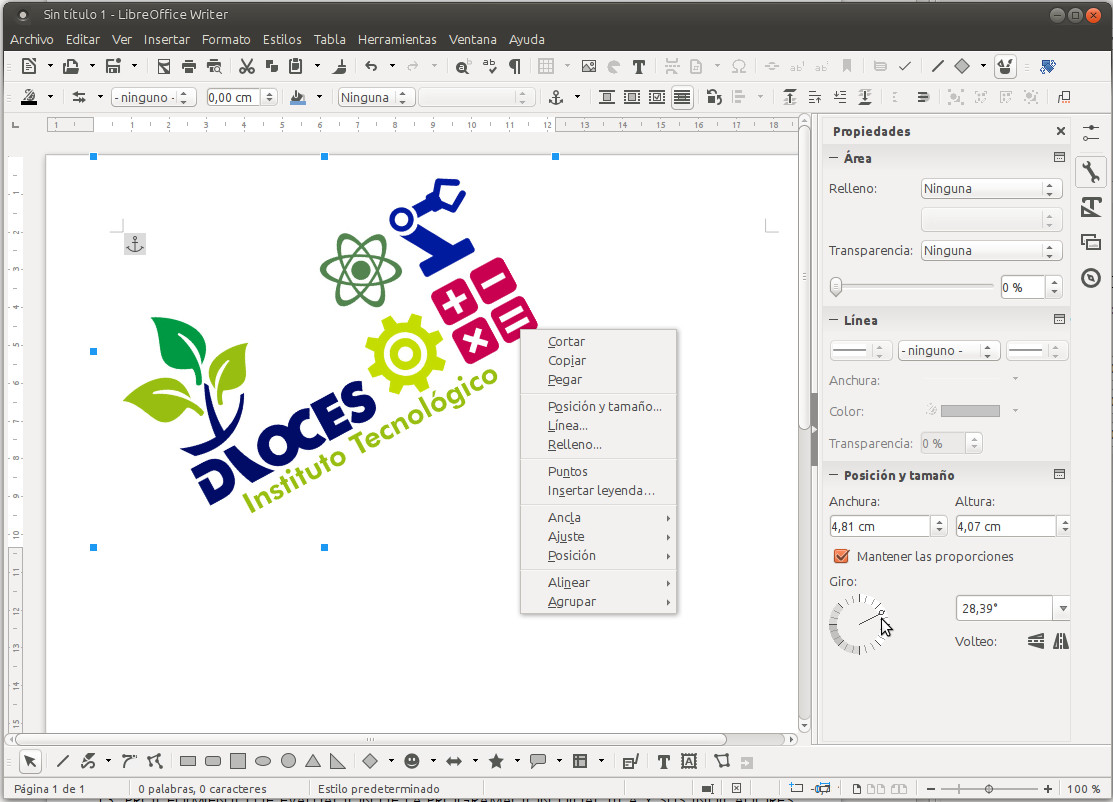This screenshot has height=802, width=1113.
Task: Toggle the sidebar Properties wrench button
Action: click(x=1091, y=171)
